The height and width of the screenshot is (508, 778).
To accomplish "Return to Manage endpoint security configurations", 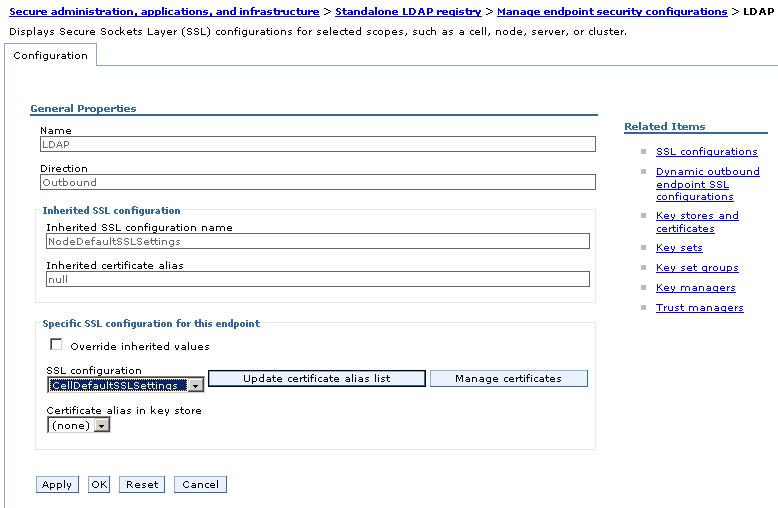I will click(x=612, y=11).
